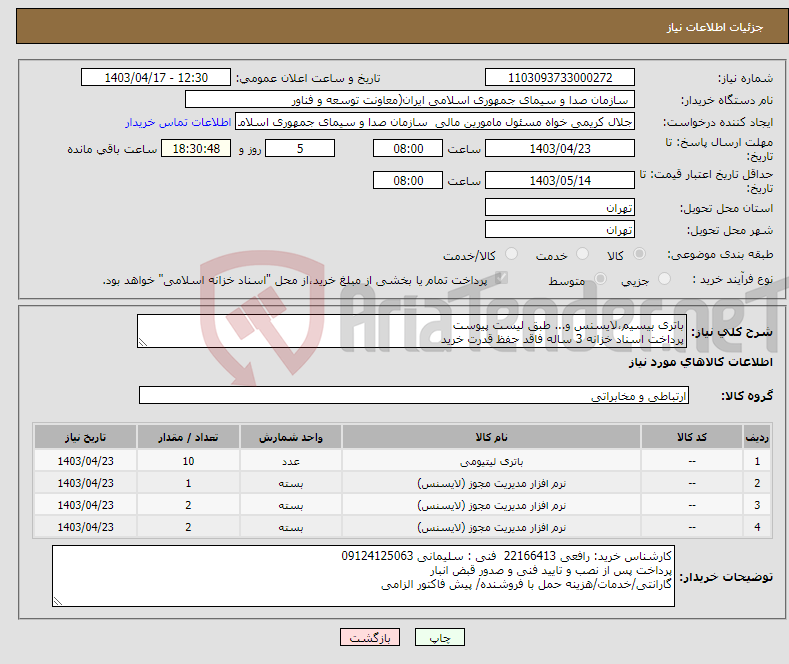Click the buyer notes text area

363,576
